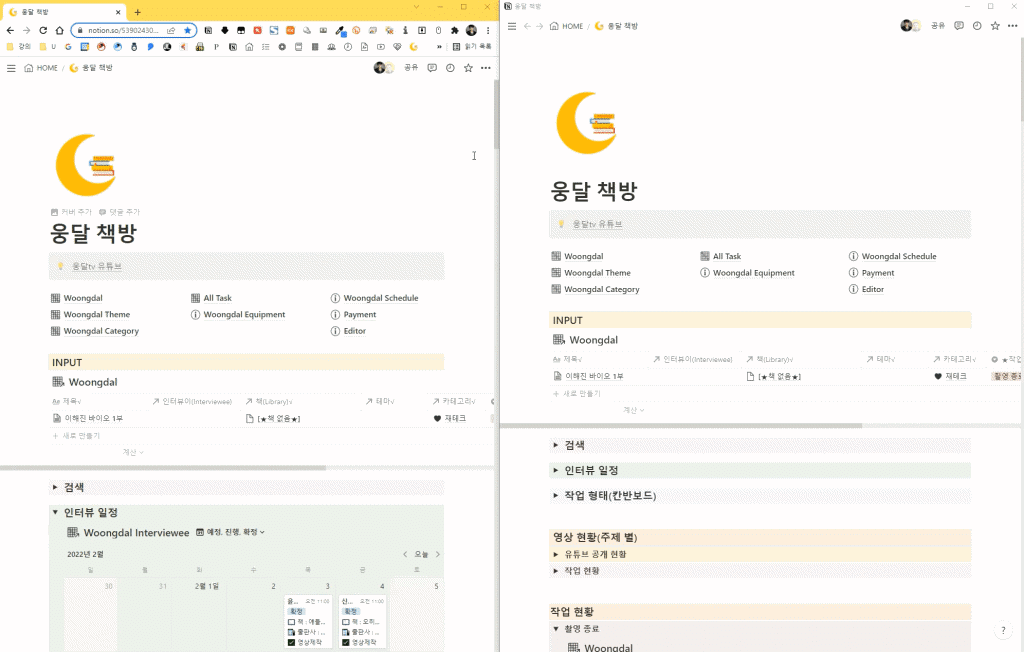Reload the page with the refresh icon

point(42,31)
